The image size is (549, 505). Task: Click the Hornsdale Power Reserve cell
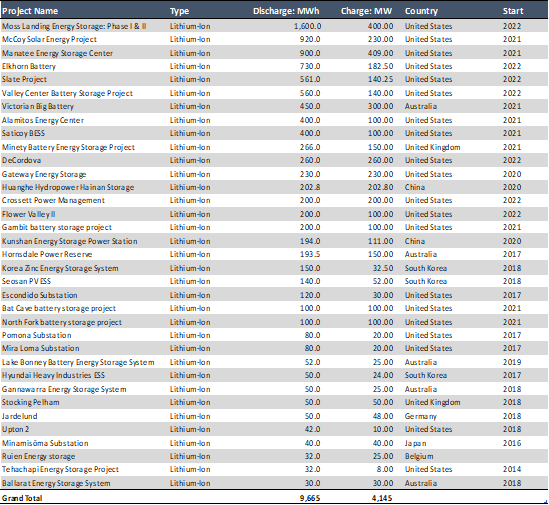[x=47, y=254]
